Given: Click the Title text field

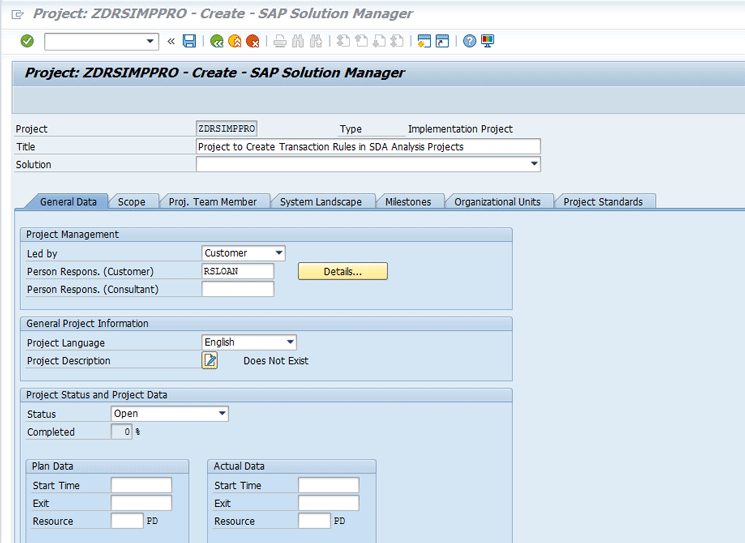Looking at the screenshot, I should pyautogui.click(x=368, y=147).
